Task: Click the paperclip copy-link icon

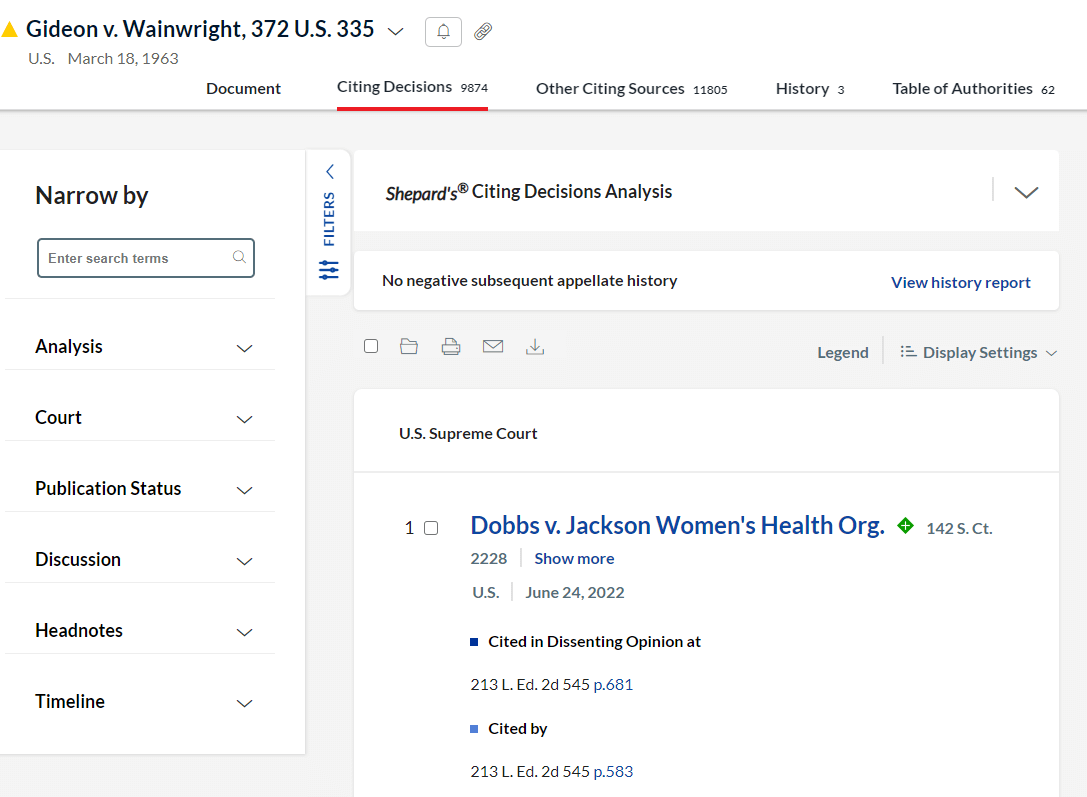Action: [x=483, y=32]
